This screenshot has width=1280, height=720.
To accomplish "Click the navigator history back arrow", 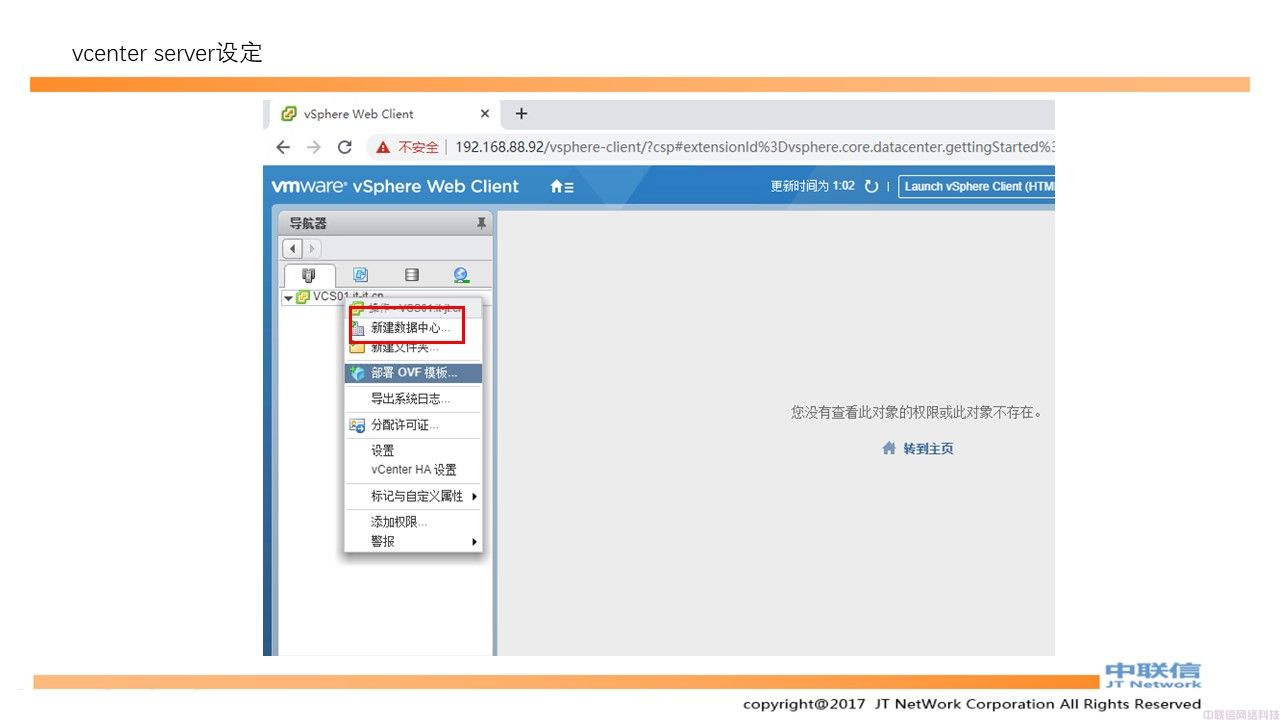I will pyautogui.click(x=292, y=248).
